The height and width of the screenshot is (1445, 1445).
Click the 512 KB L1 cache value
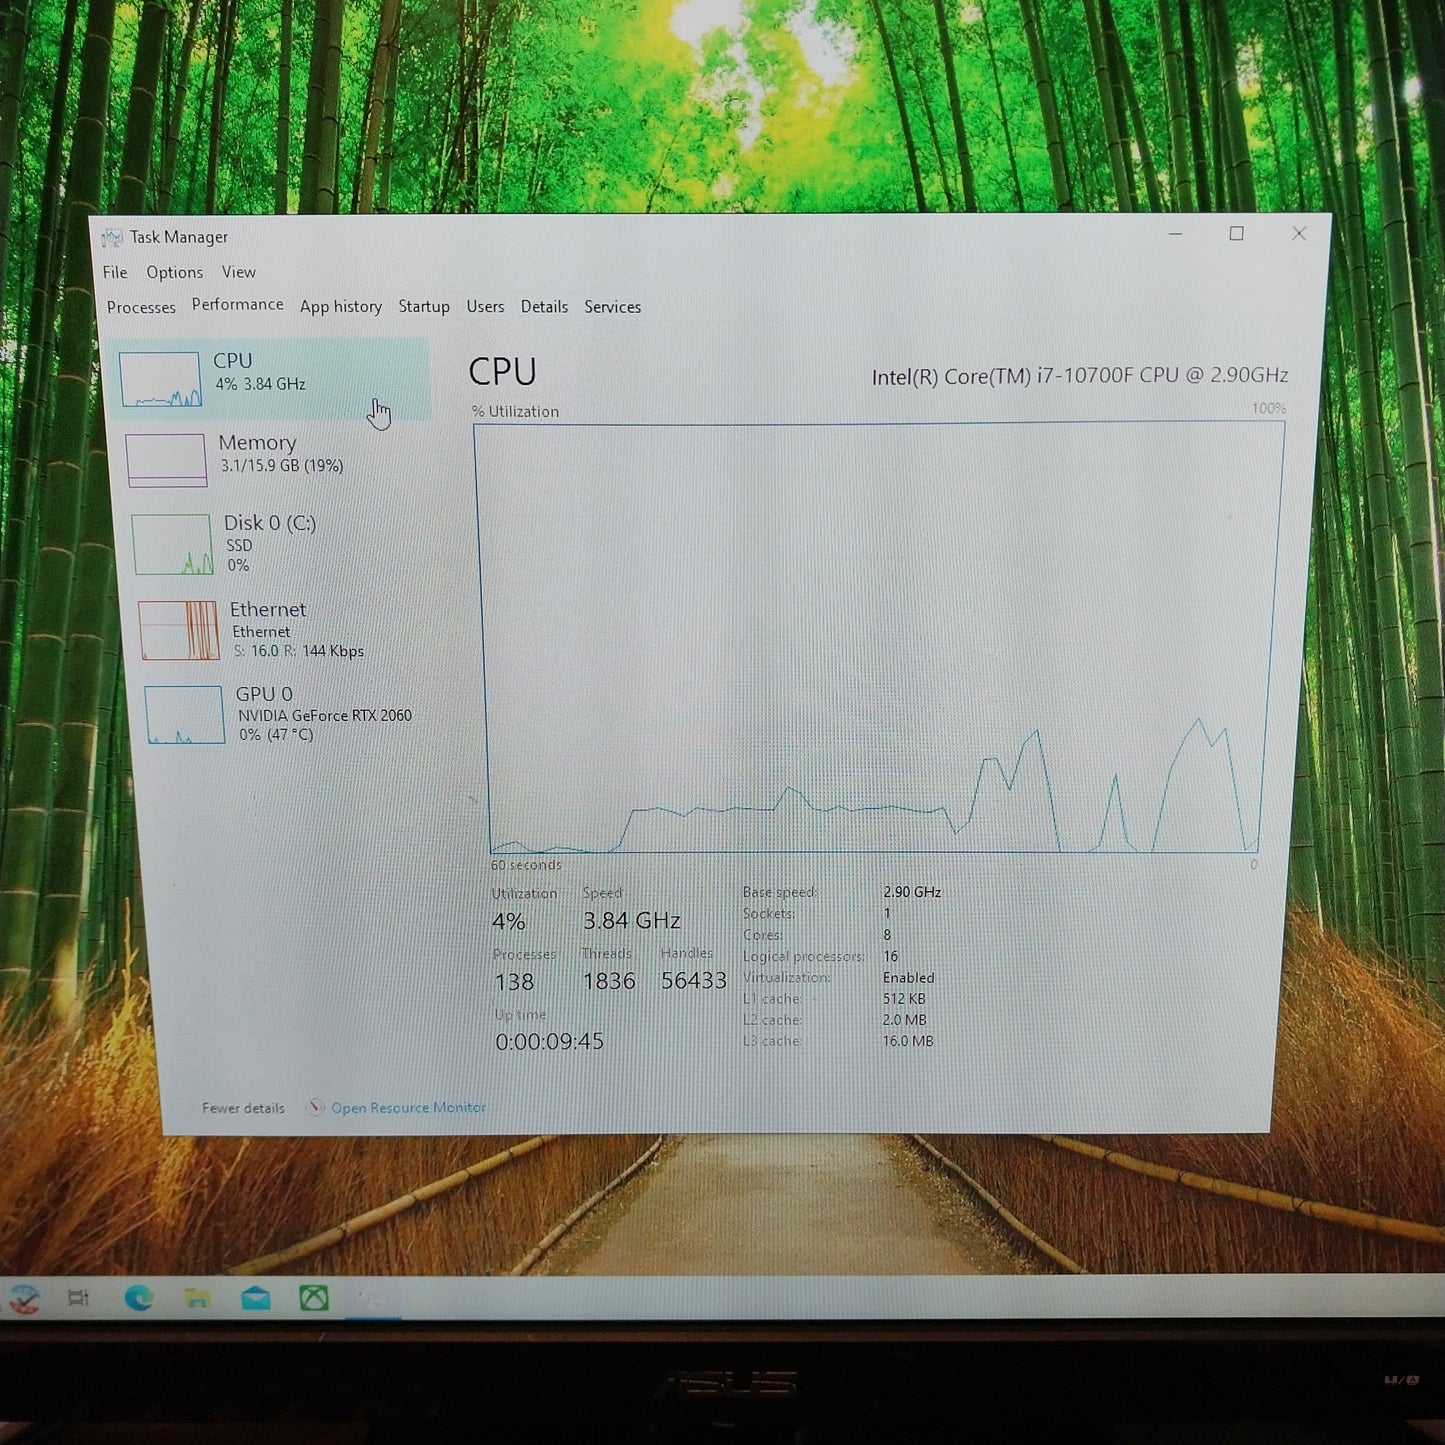pyautogui.click(x=904, y=999)
